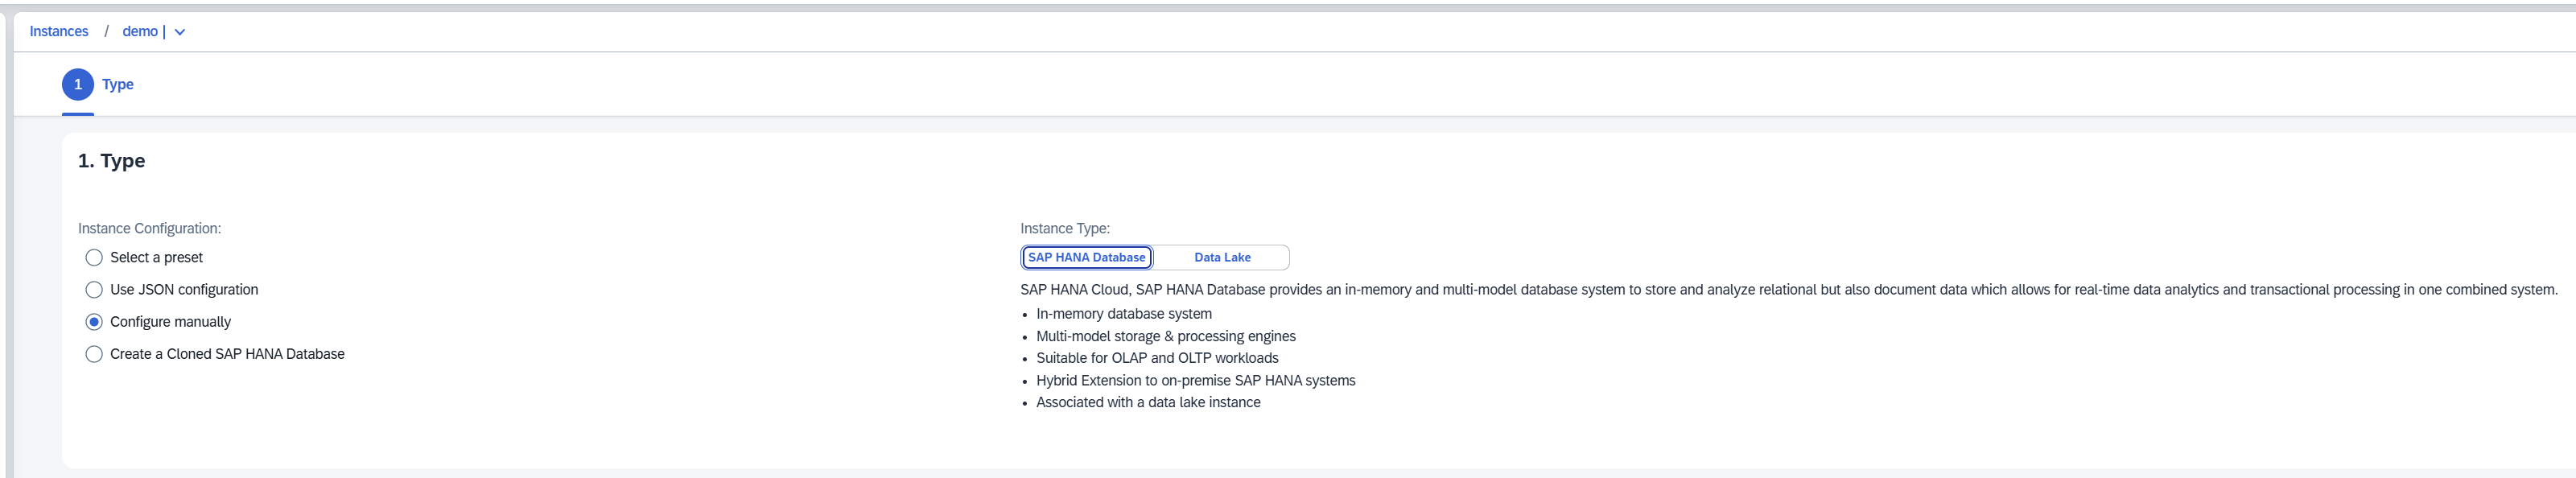The height and width of the screenshot is (478, 2576).
Task: Click the 'In-memory database system' bullet
Action: pyautogui.click(x=1124, y=314)
